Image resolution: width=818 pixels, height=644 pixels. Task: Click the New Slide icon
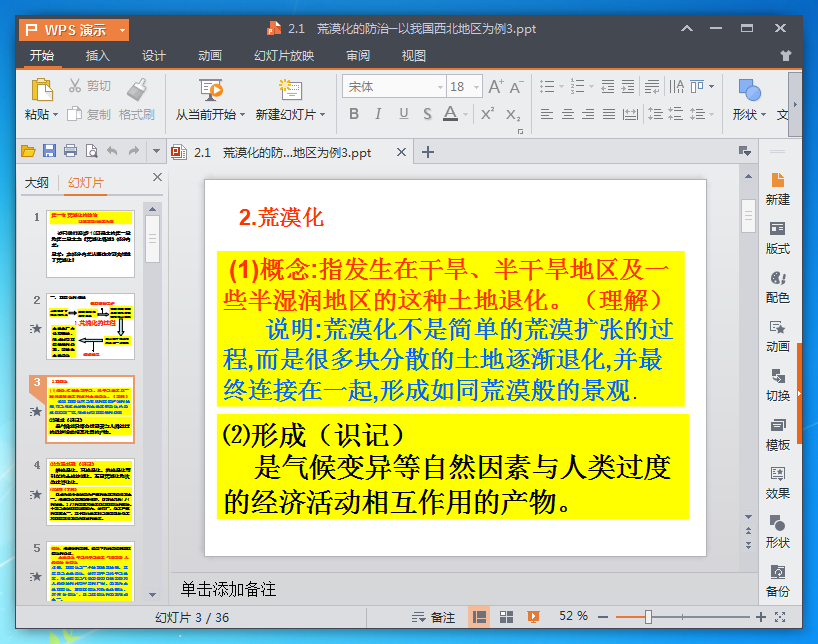290,90
